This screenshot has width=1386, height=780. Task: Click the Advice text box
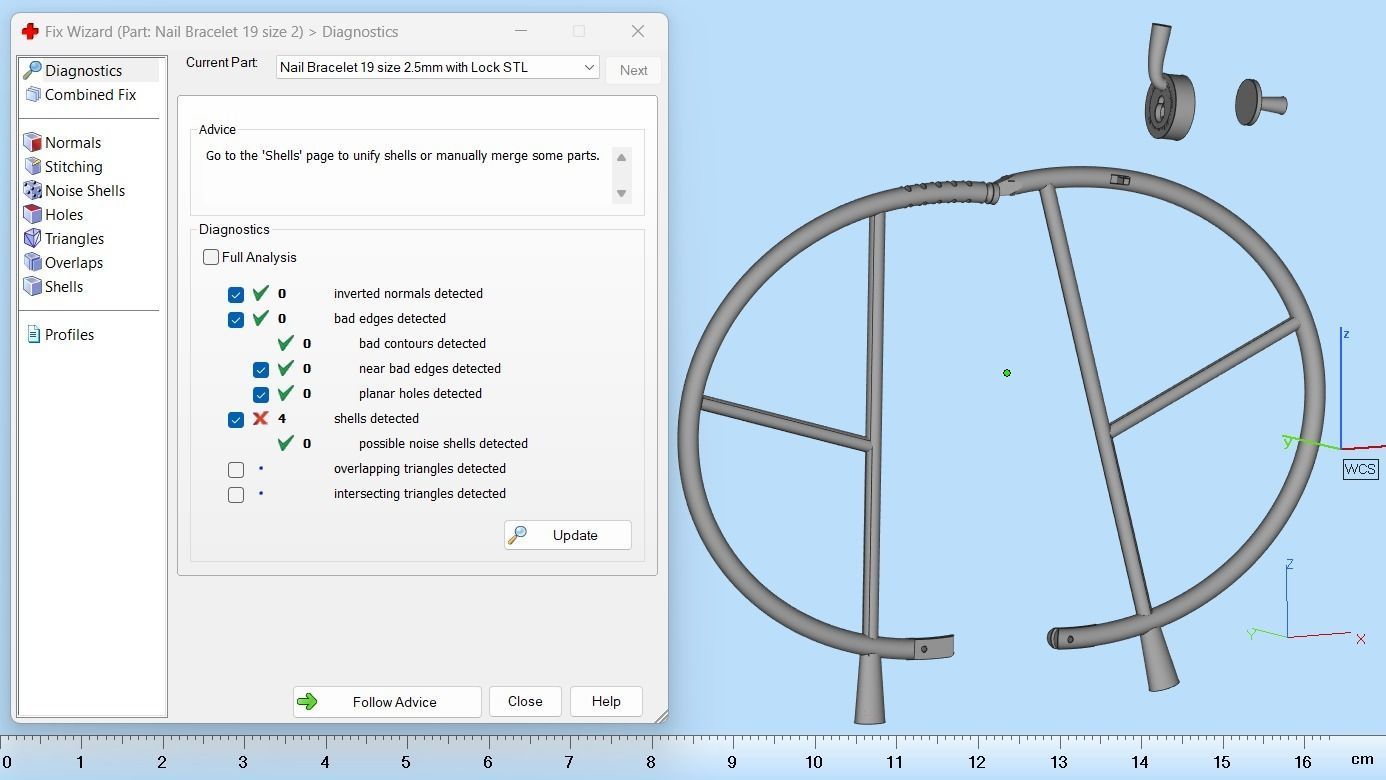(407, 174)
